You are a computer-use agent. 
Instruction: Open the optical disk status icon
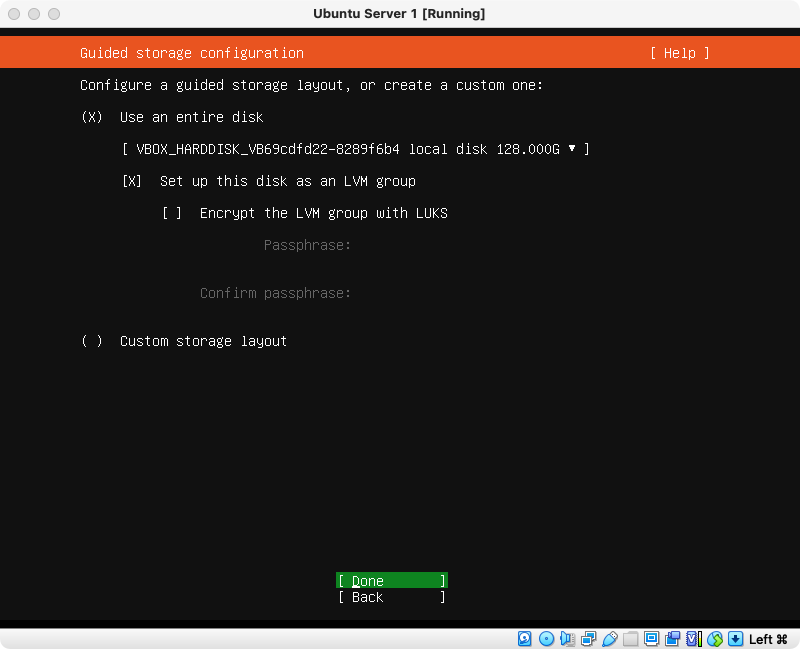(546, 639)
